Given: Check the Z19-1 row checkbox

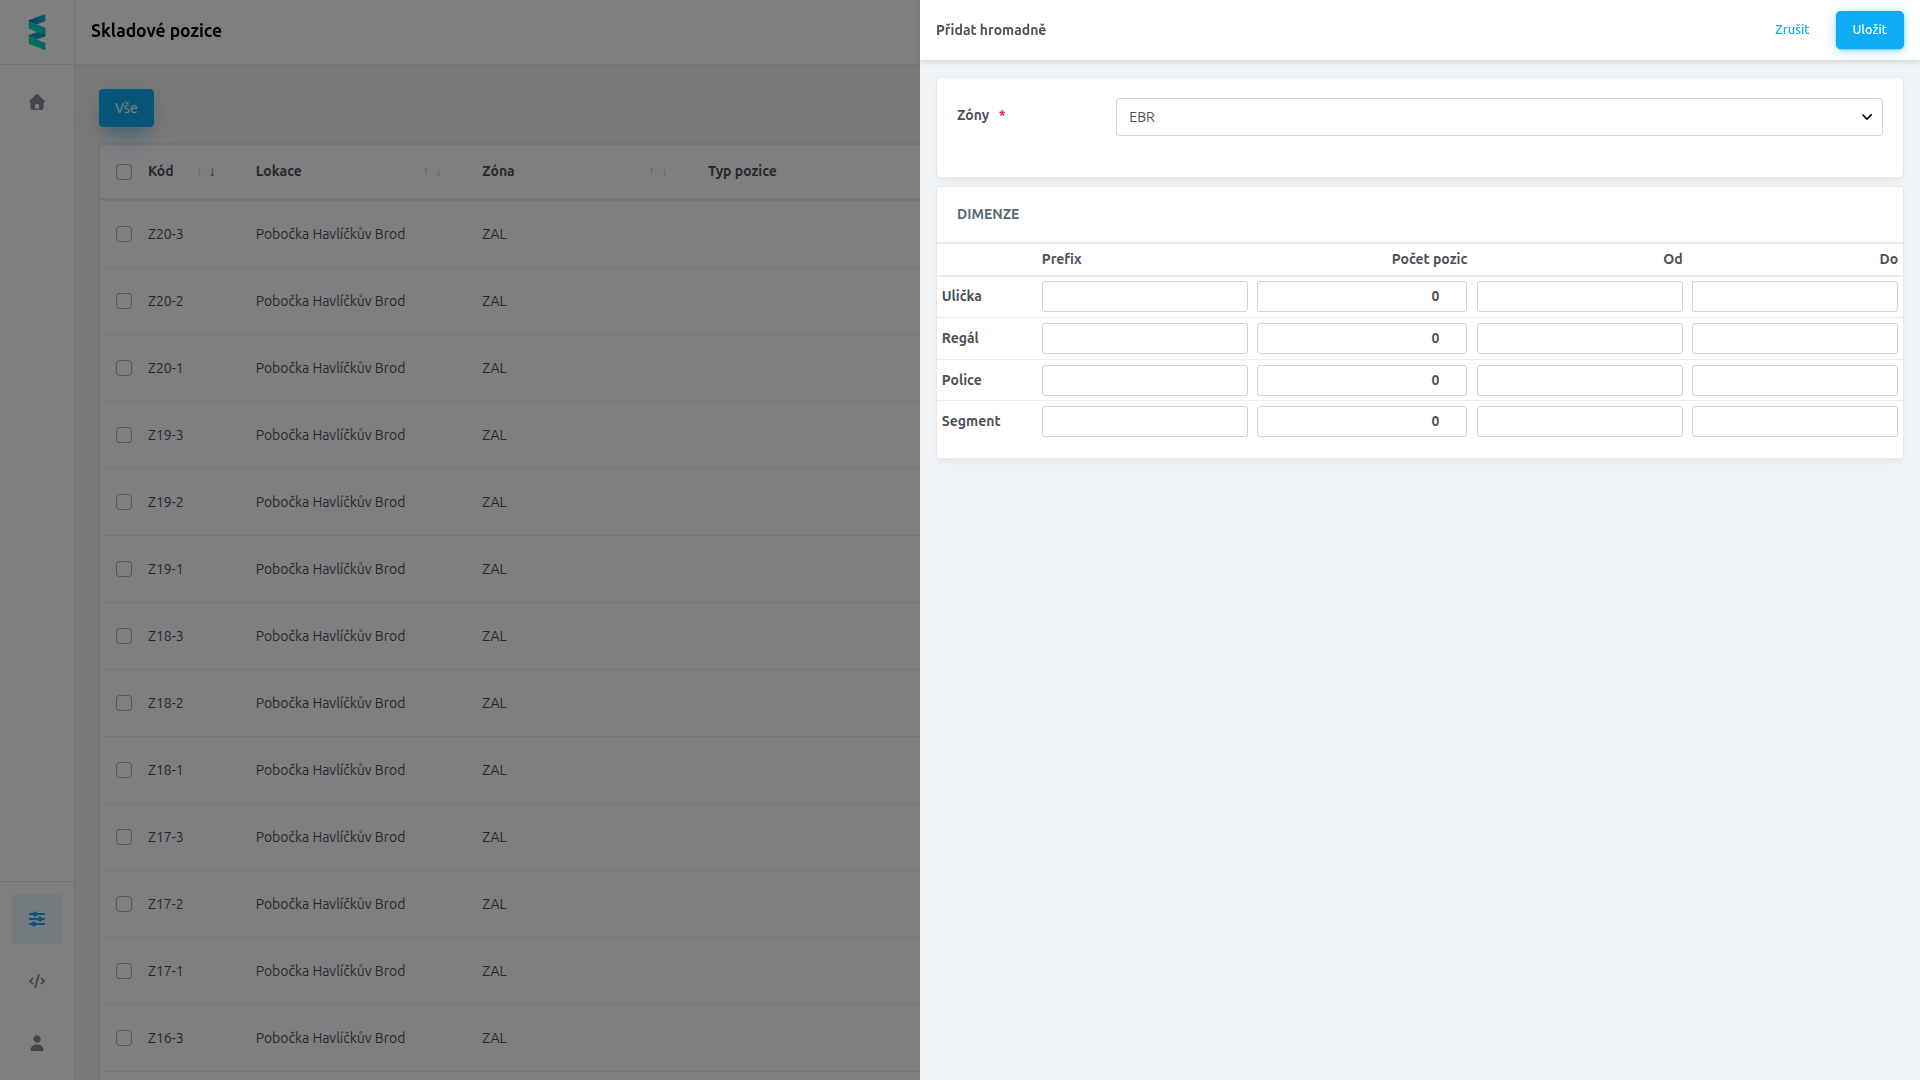Looking at the screenshot, I should click(124, 569).
